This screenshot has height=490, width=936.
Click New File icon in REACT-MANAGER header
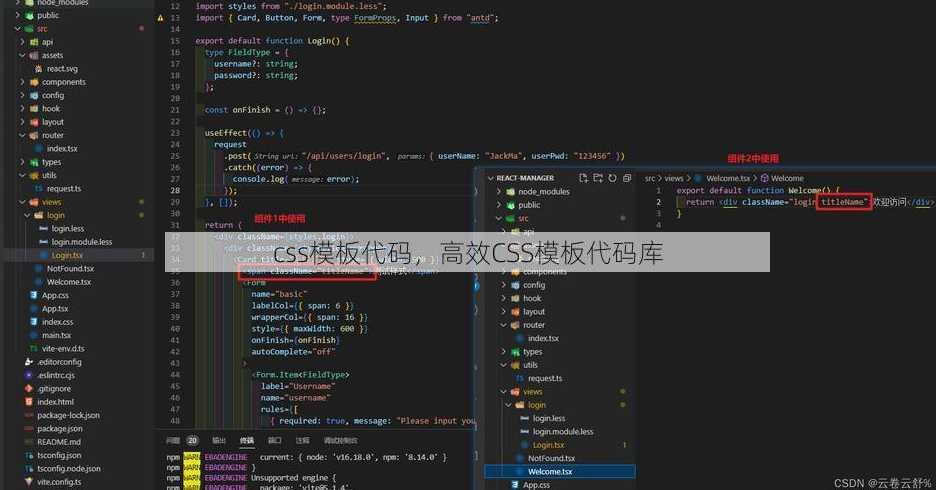click(583, 178)
